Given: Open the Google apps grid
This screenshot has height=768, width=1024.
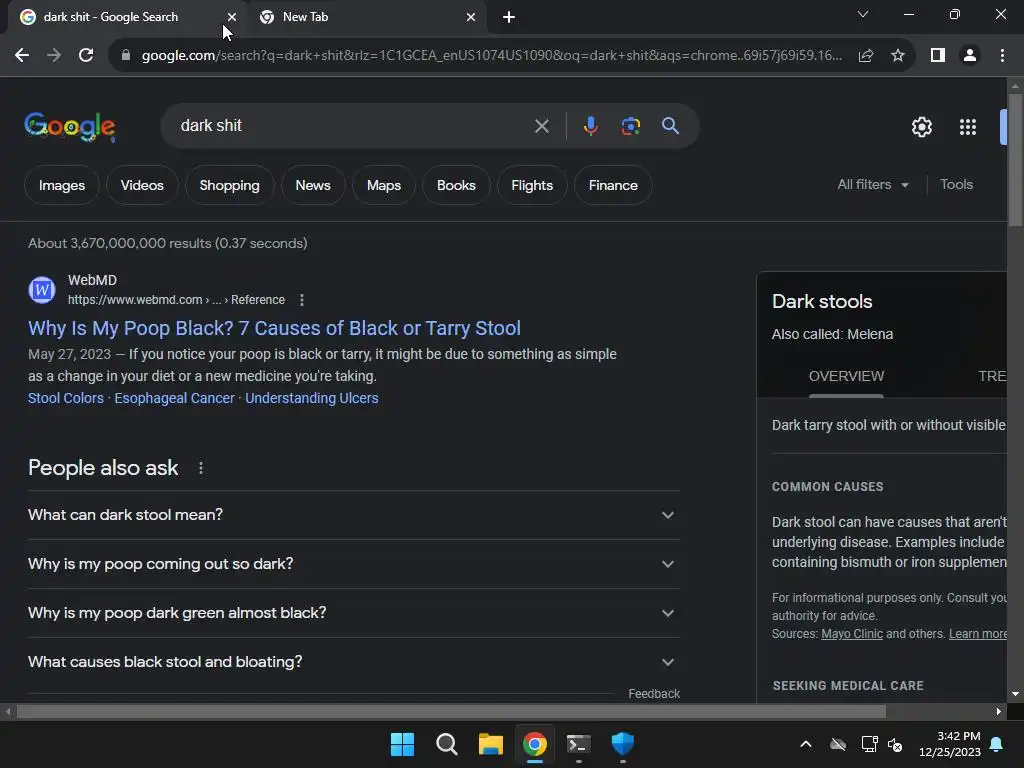Looking at the screenshot, I should pos(968,127).
